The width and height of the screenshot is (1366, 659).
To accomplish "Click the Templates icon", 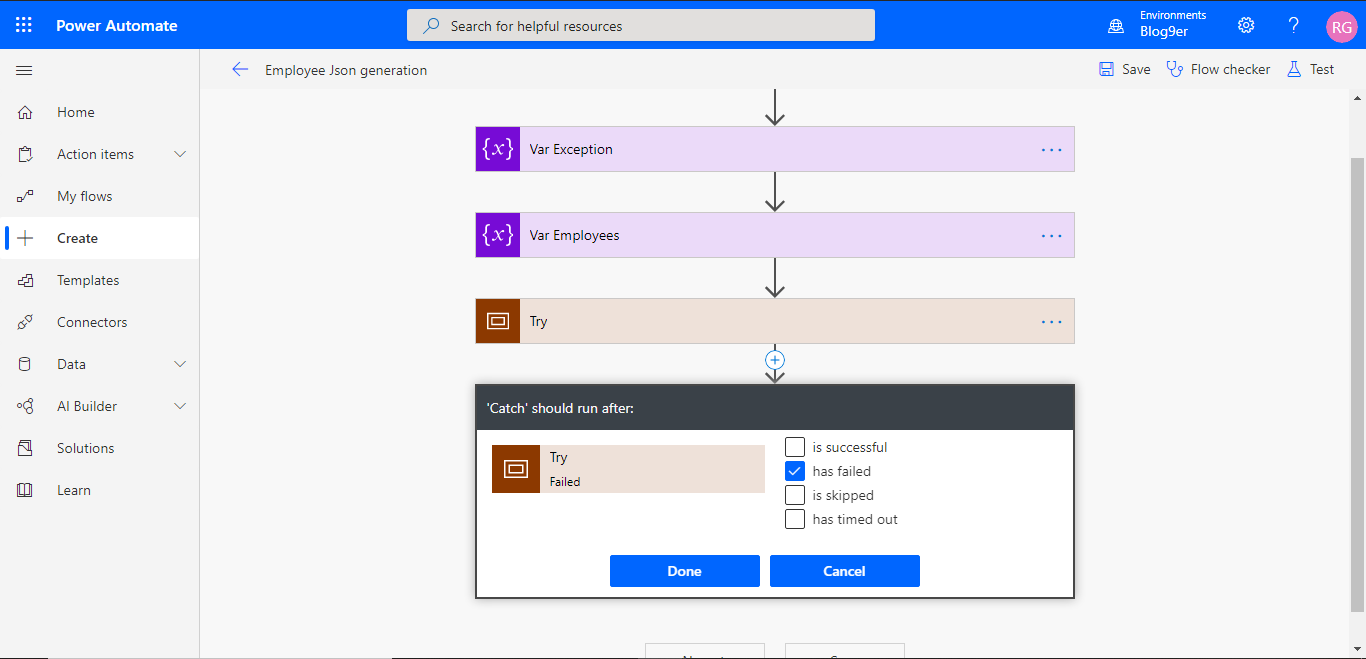I will (25, 280).
